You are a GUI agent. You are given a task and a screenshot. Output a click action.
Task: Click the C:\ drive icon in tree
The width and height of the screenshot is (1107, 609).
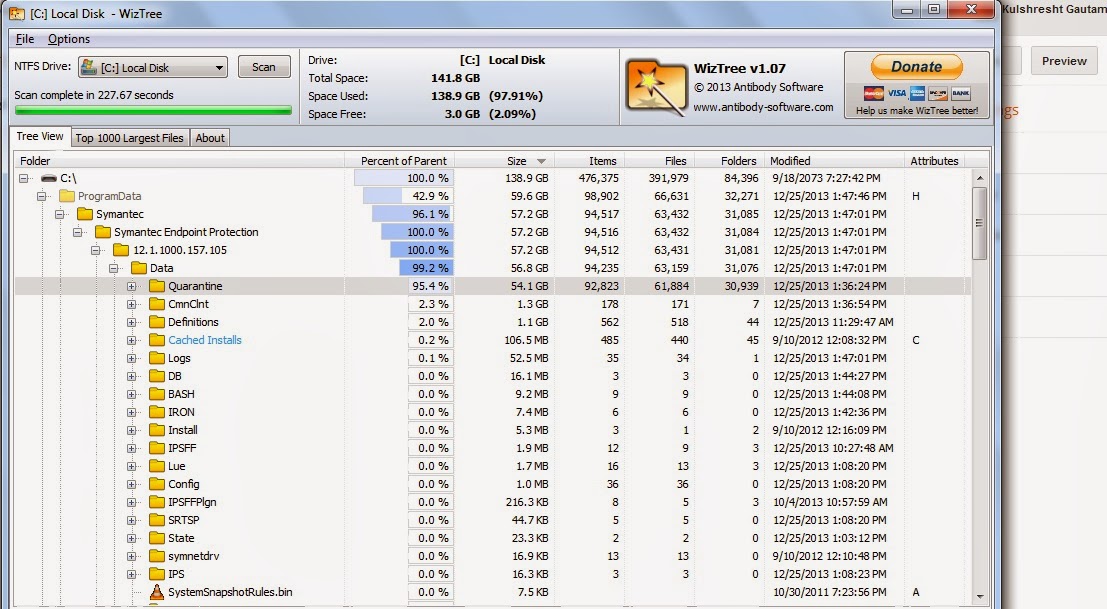[x=49, y=179]
